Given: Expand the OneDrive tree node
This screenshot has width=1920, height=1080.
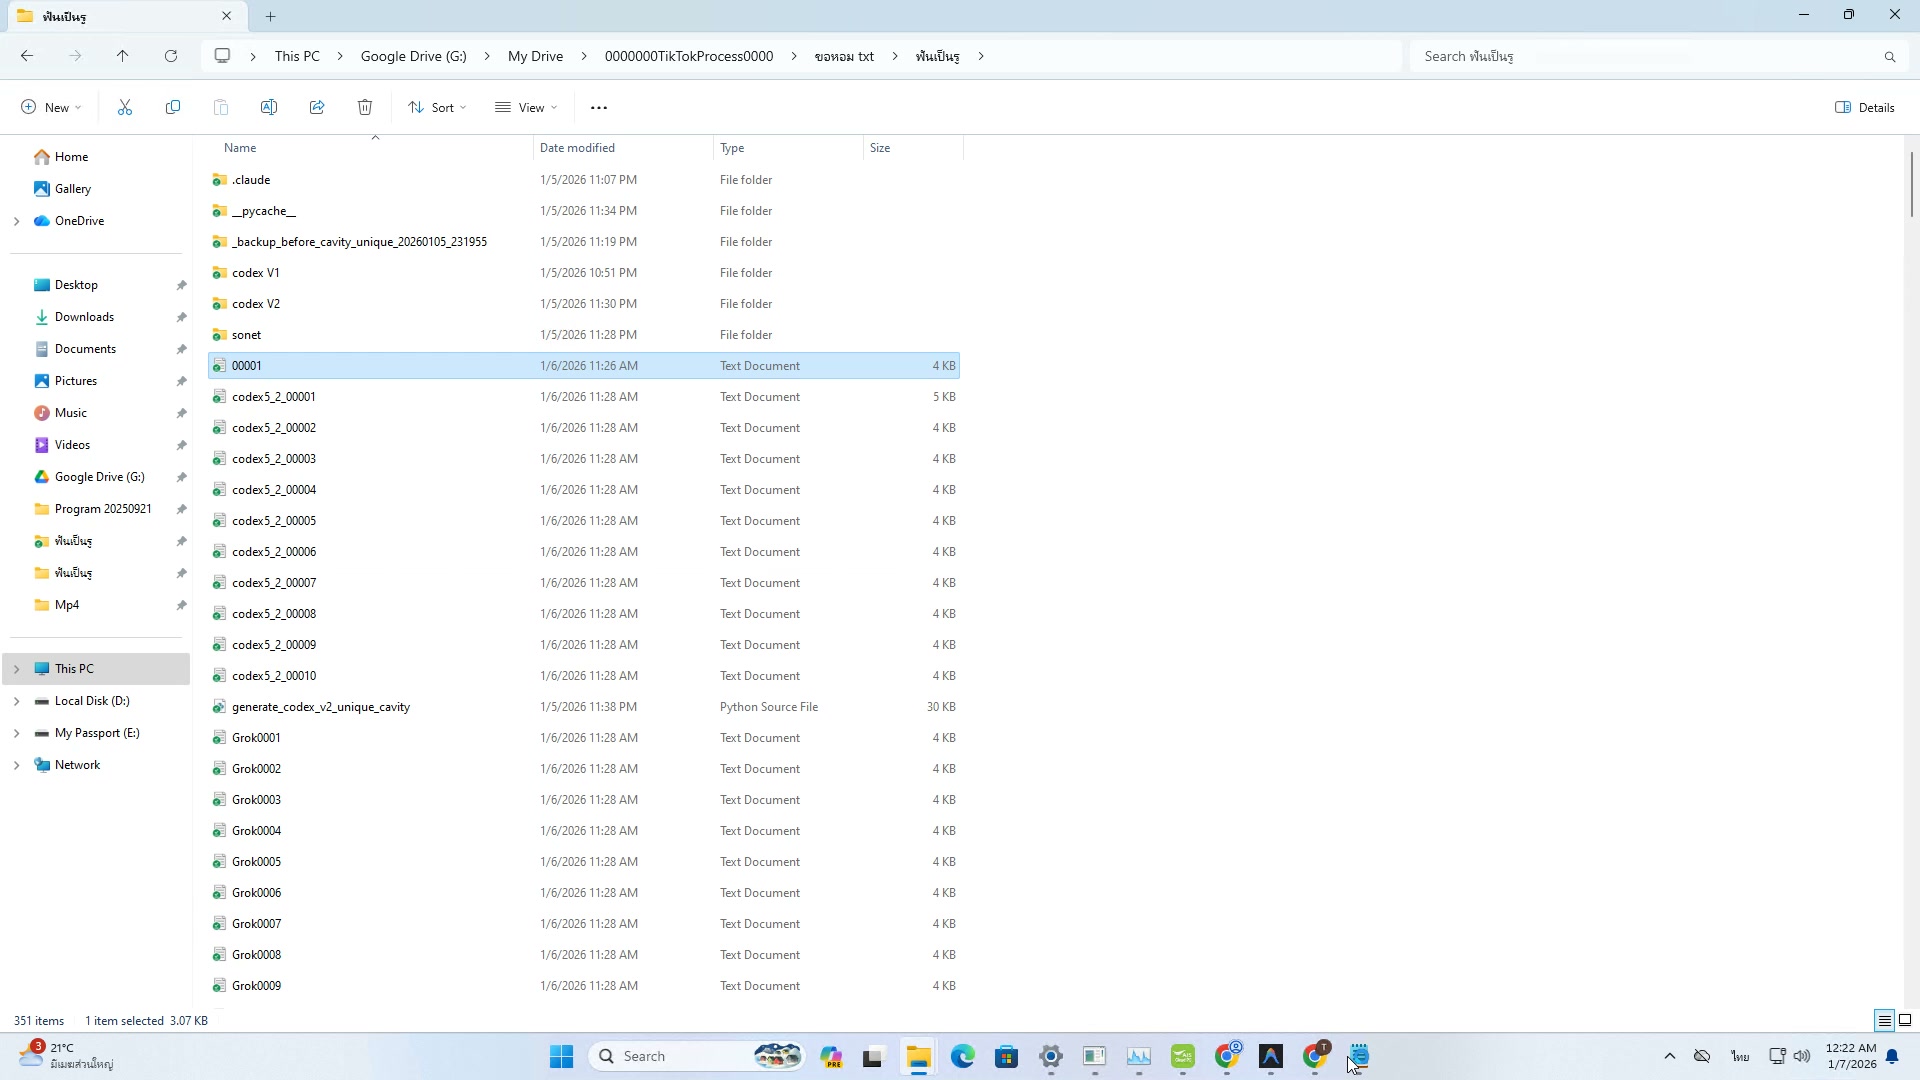Looking at the screenshot, I should [x=16, y=221].
